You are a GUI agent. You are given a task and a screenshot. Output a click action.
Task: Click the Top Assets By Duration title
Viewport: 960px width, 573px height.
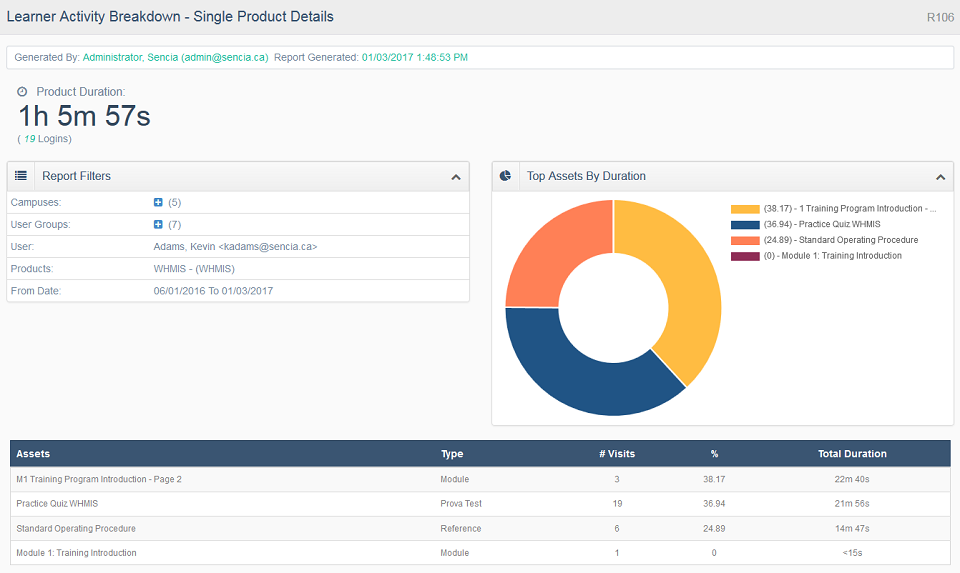587,176
